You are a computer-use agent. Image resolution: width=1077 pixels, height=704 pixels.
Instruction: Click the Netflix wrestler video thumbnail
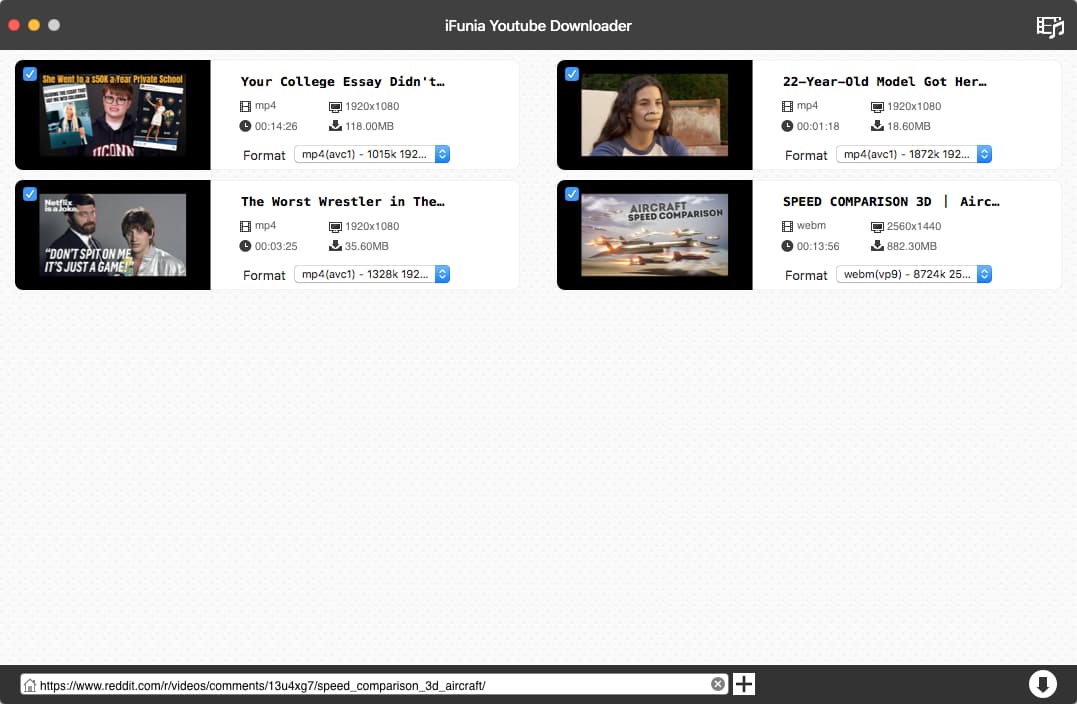coord(112,235)
